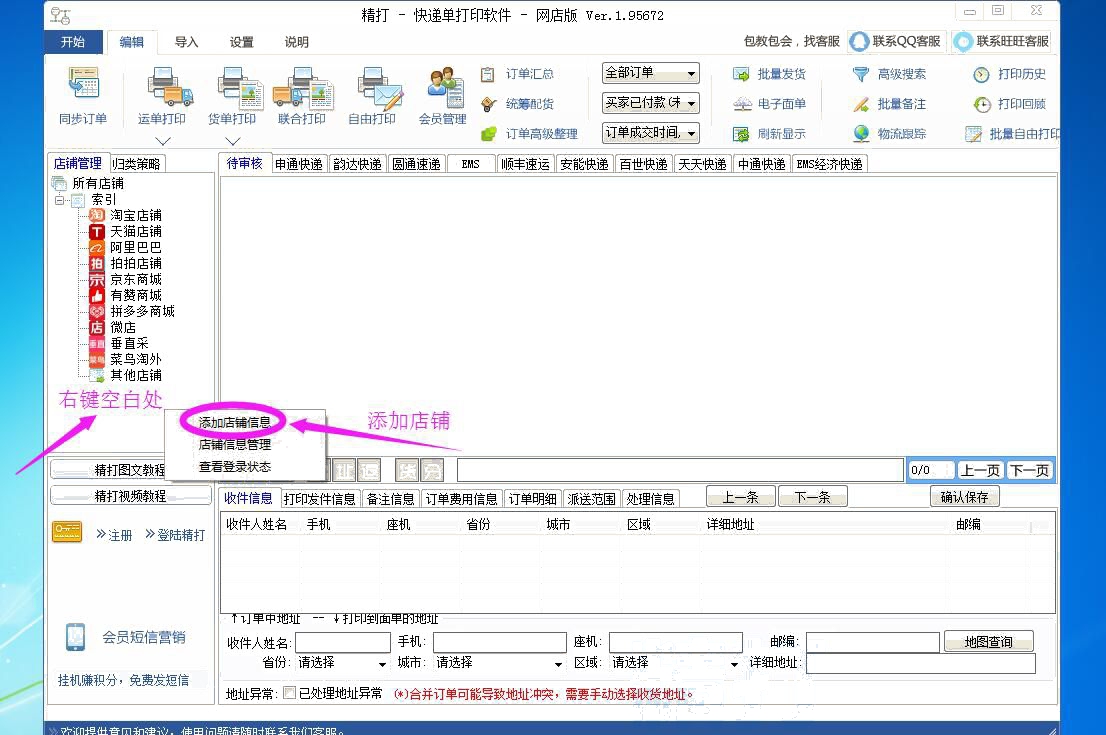
Task: Click 物流跟踪 logistics tracking icon
Action: 861,134
